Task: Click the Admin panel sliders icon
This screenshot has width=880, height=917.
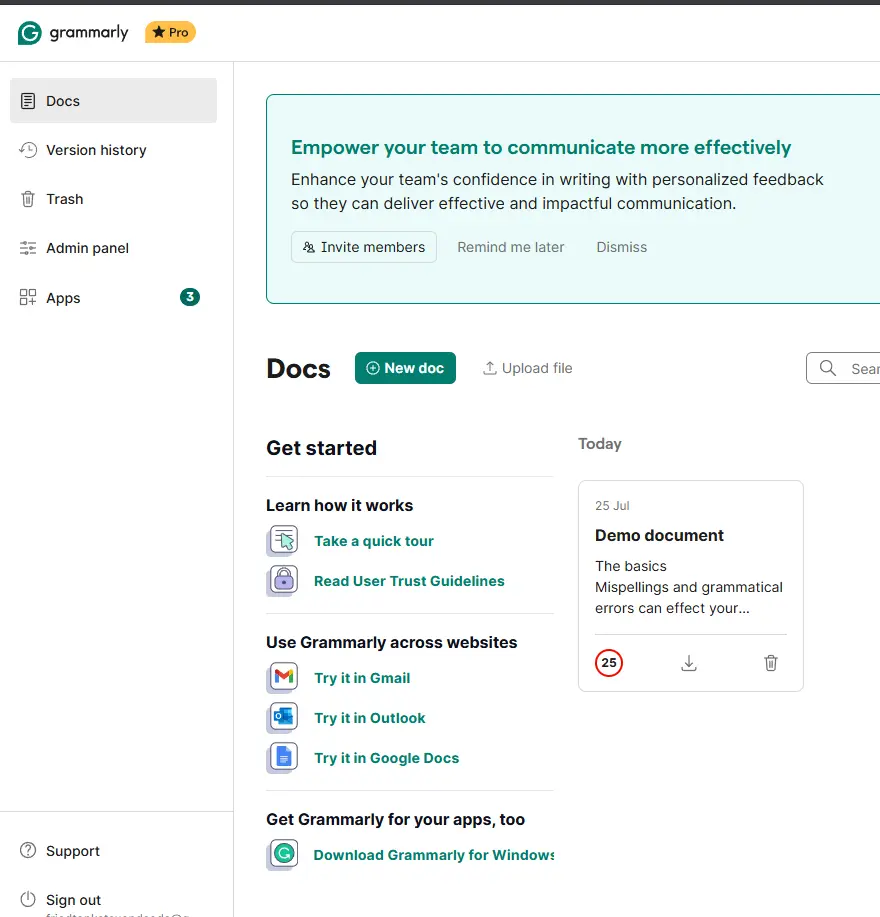Action: click(x=27, y=249)
